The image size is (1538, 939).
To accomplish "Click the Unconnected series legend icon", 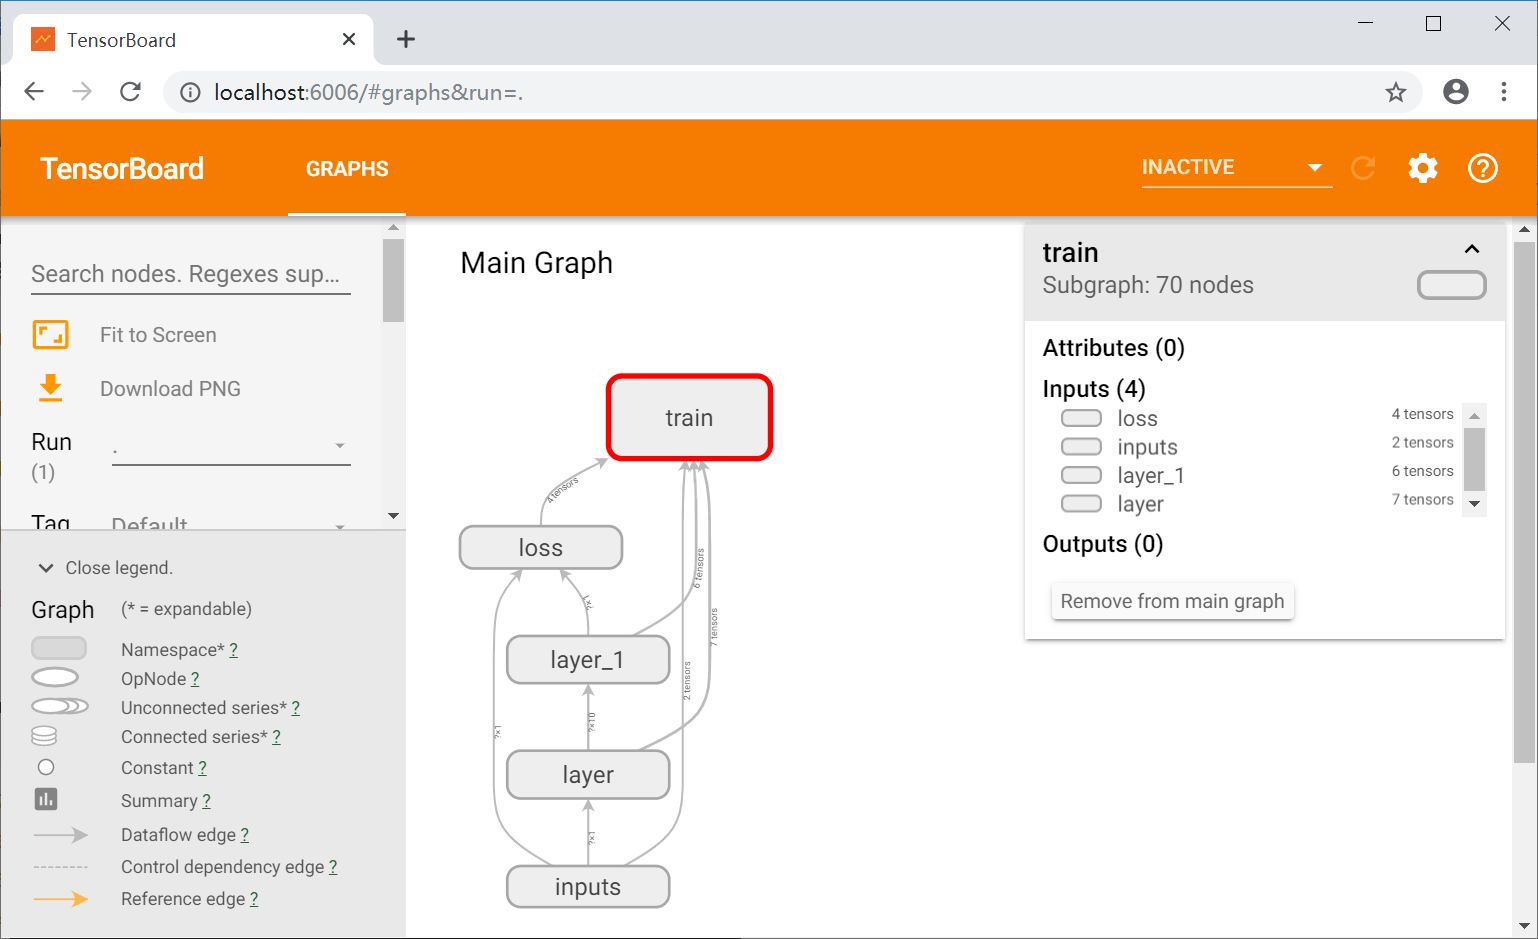I will tap(60, 706).
